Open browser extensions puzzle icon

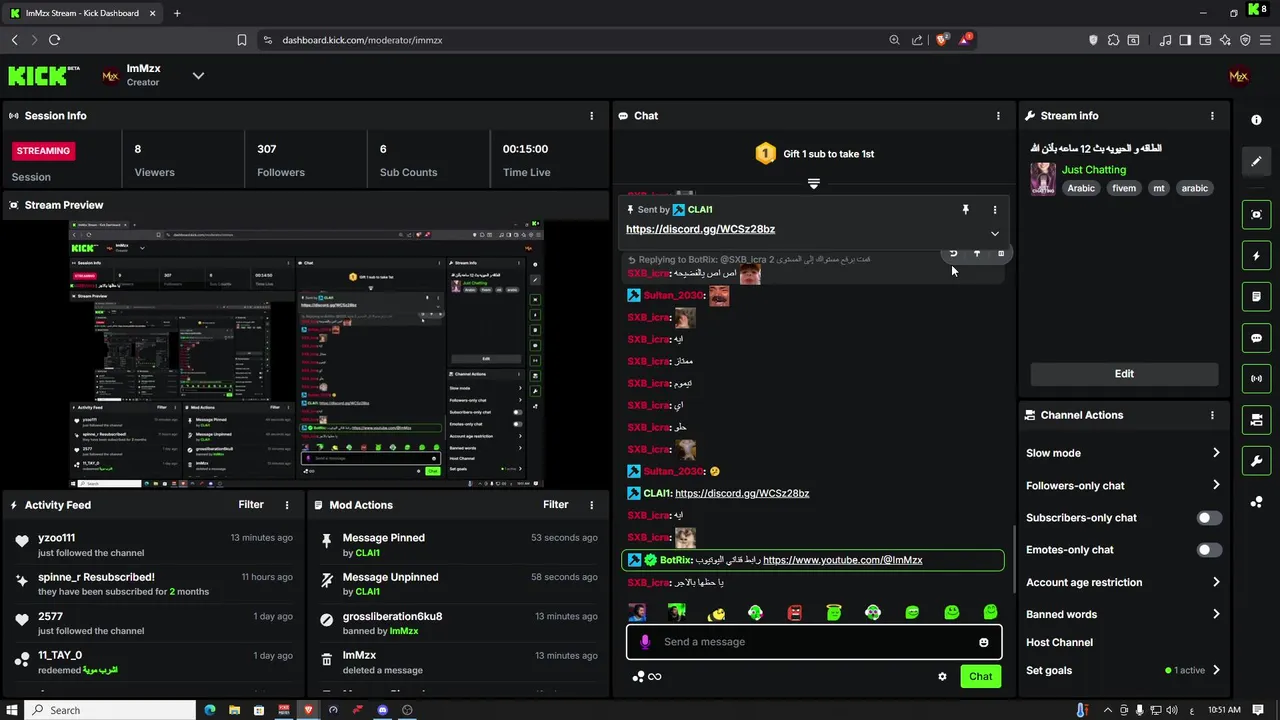coord(1113,40)
